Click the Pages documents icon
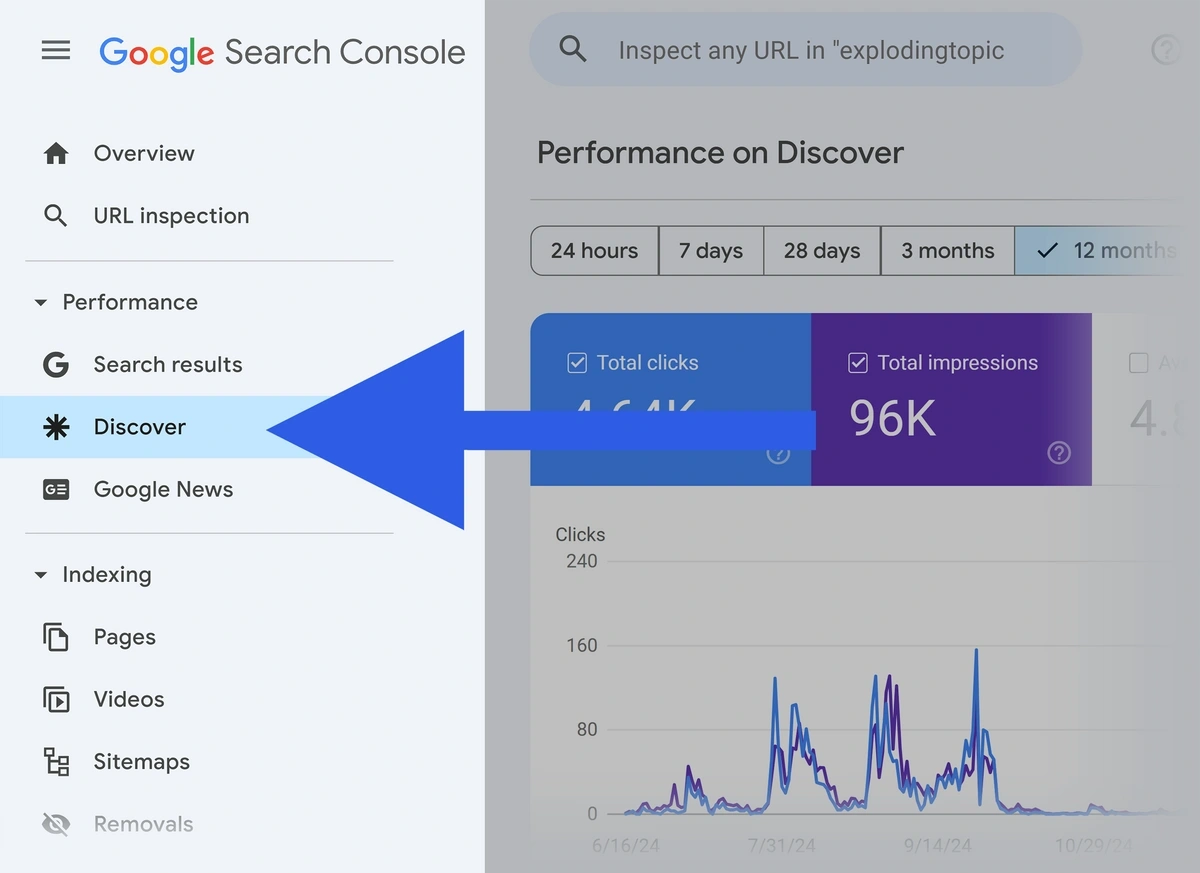The image size is (1200, 873). pos(56,637)
